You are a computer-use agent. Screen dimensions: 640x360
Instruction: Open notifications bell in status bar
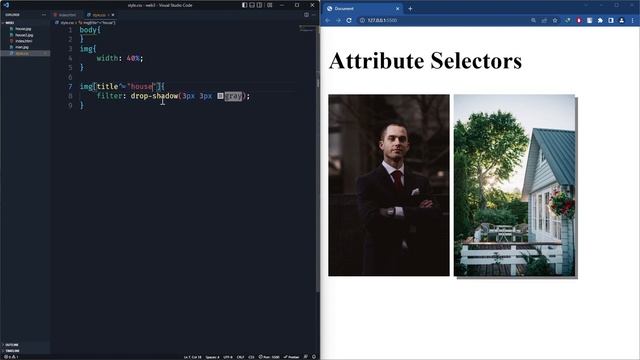click(x=313, y=357)
